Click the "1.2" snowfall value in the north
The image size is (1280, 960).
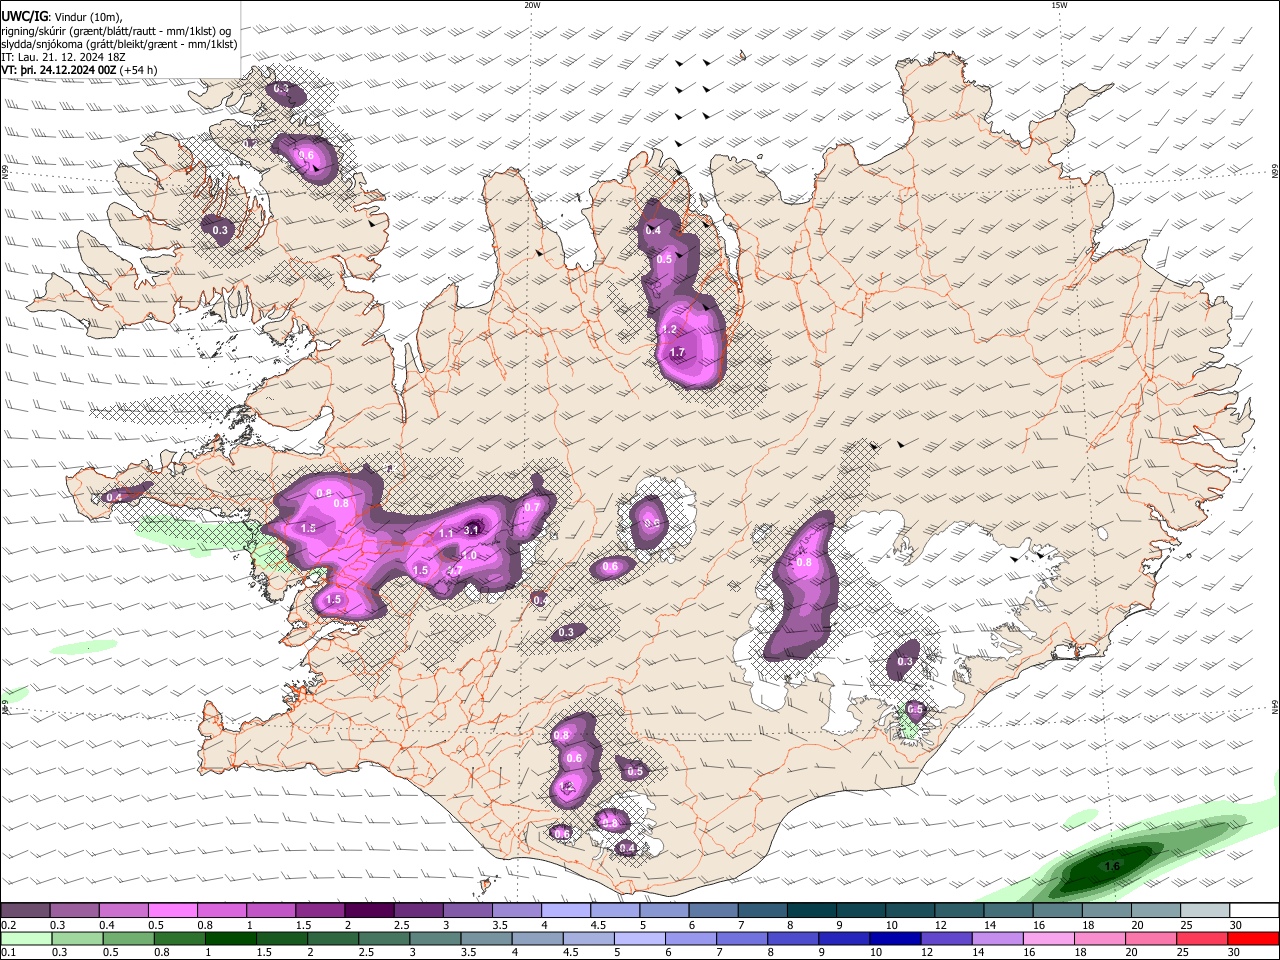[670, 329]
